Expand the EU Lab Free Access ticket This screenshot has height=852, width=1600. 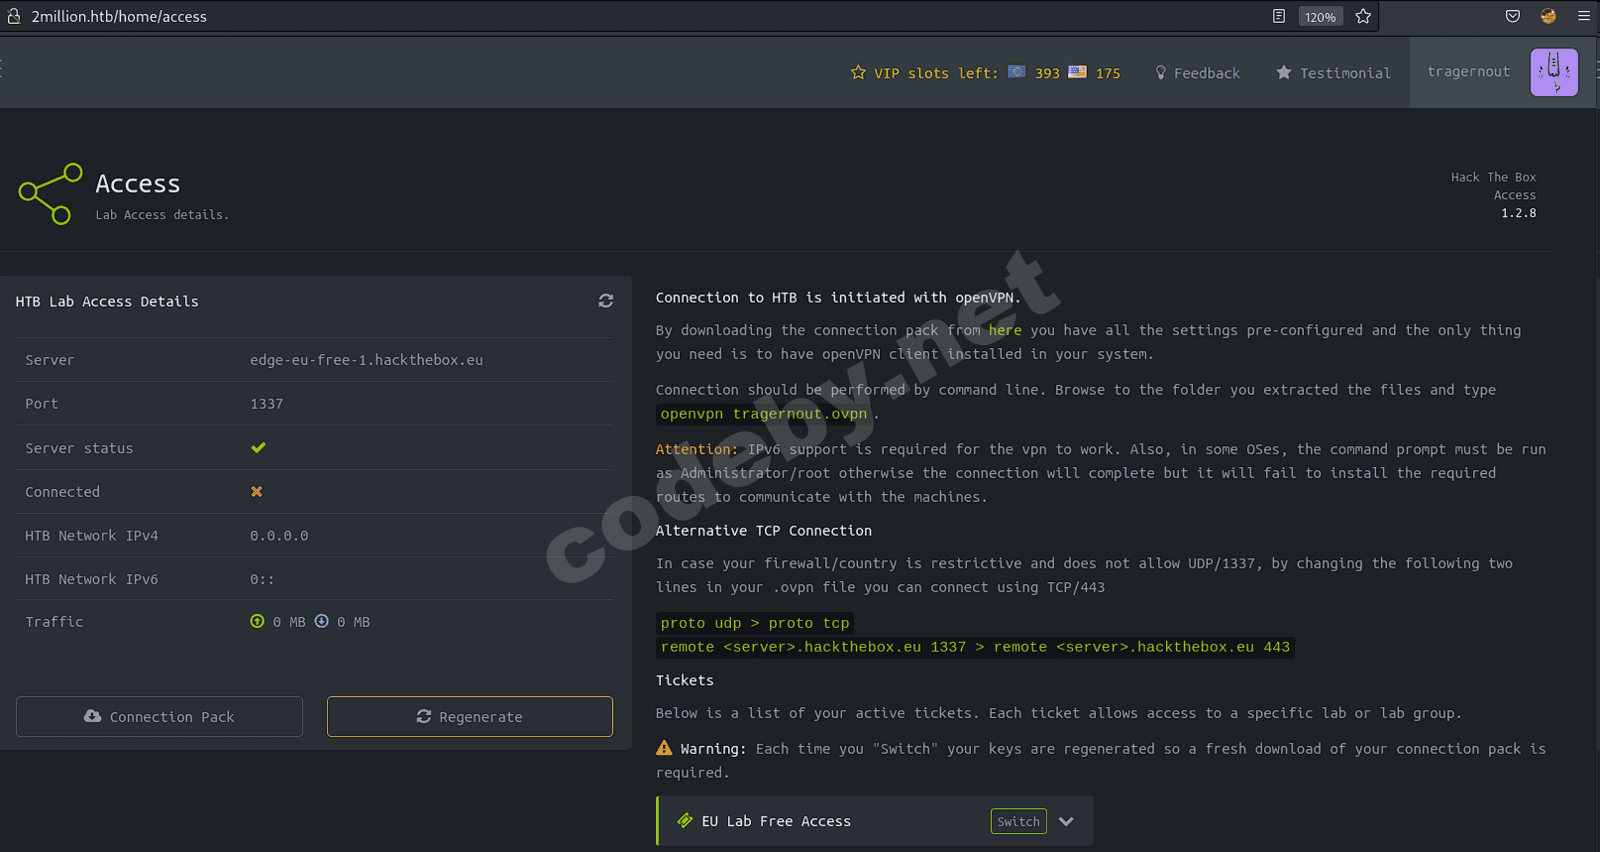[1066, 821]
